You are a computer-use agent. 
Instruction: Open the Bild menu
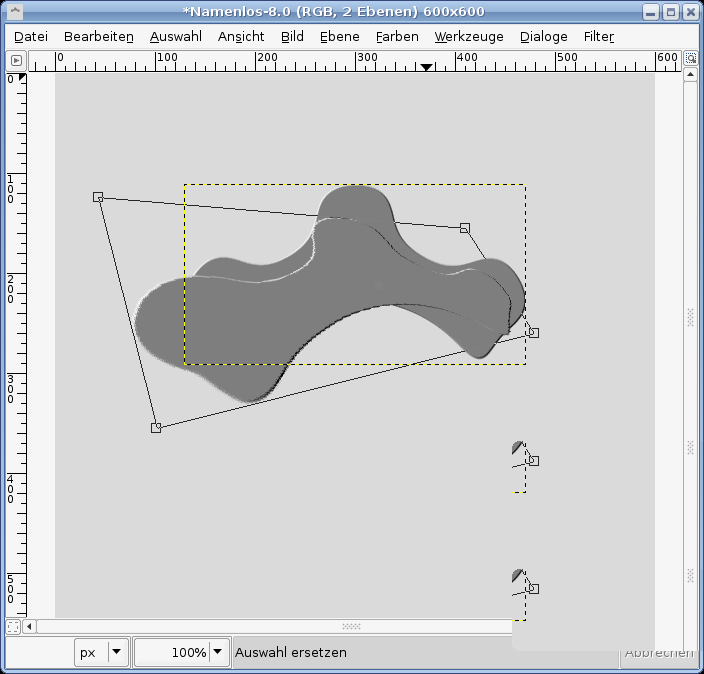coord(292,36)
